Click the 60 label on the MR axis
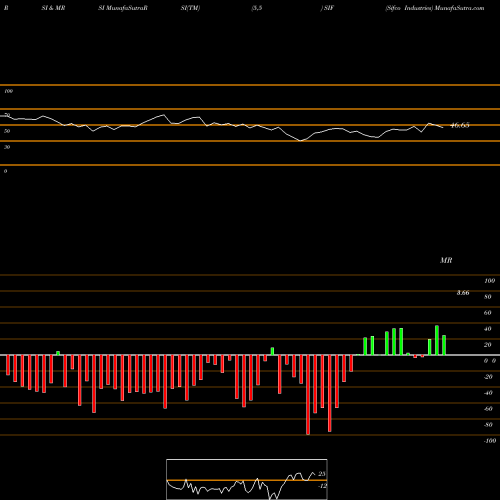500x500 pixels. click(x=488, y=313)
